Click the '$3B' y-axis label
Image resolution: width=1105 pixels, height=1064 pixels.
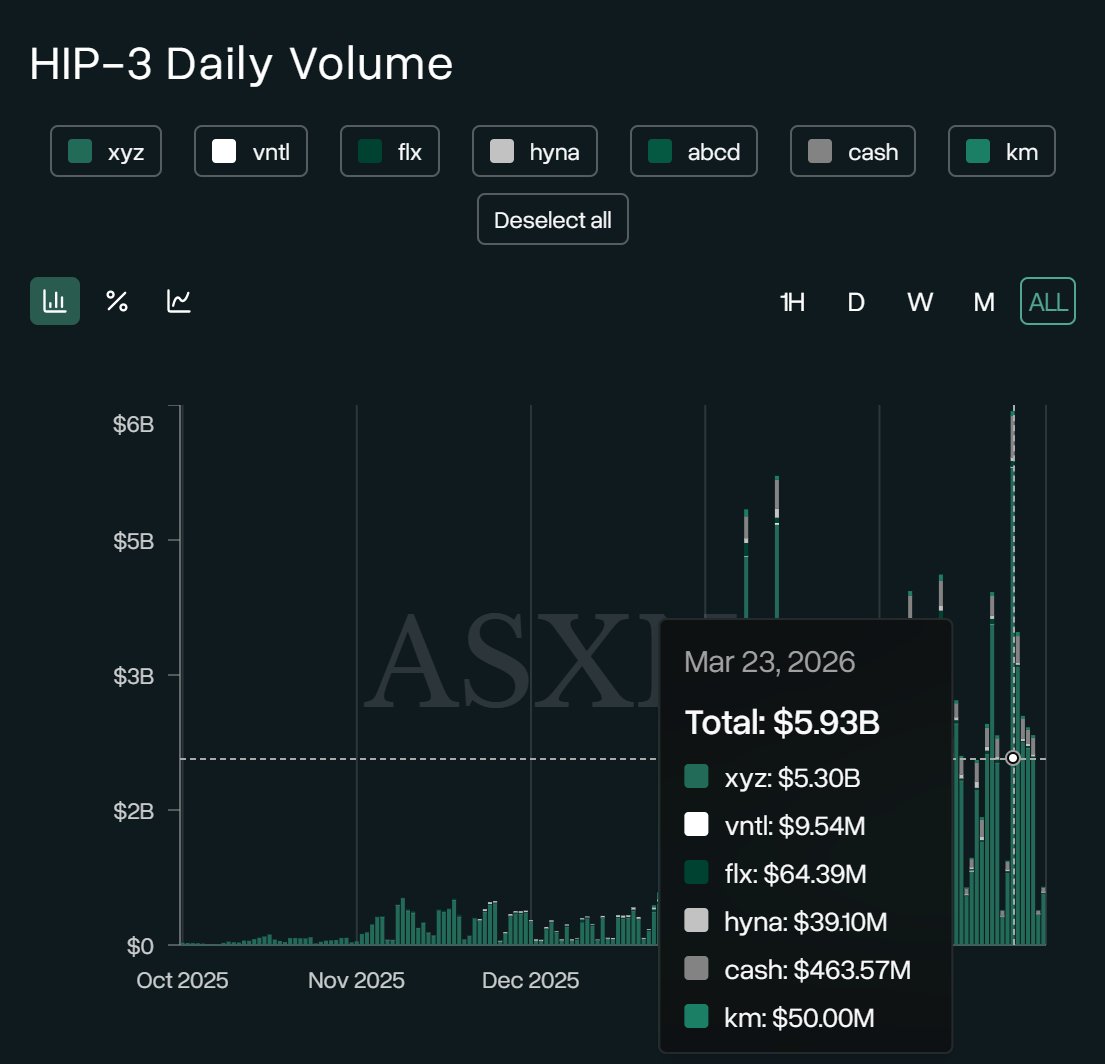133,676
